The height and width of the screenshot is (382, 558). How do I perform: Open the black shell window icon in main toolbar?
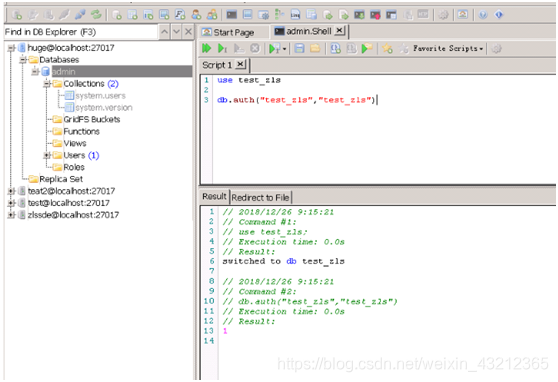pos(232,15)
